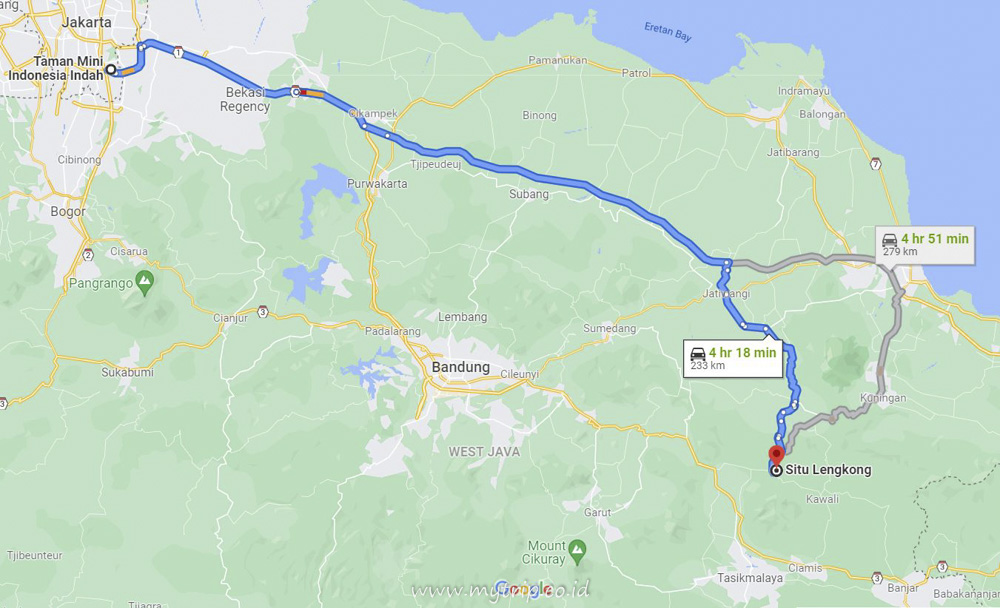The width and height of the screenshot is (1000, 608).
Task: Click the Pangrango mountain icon
Action: click(x=145, y=283)
